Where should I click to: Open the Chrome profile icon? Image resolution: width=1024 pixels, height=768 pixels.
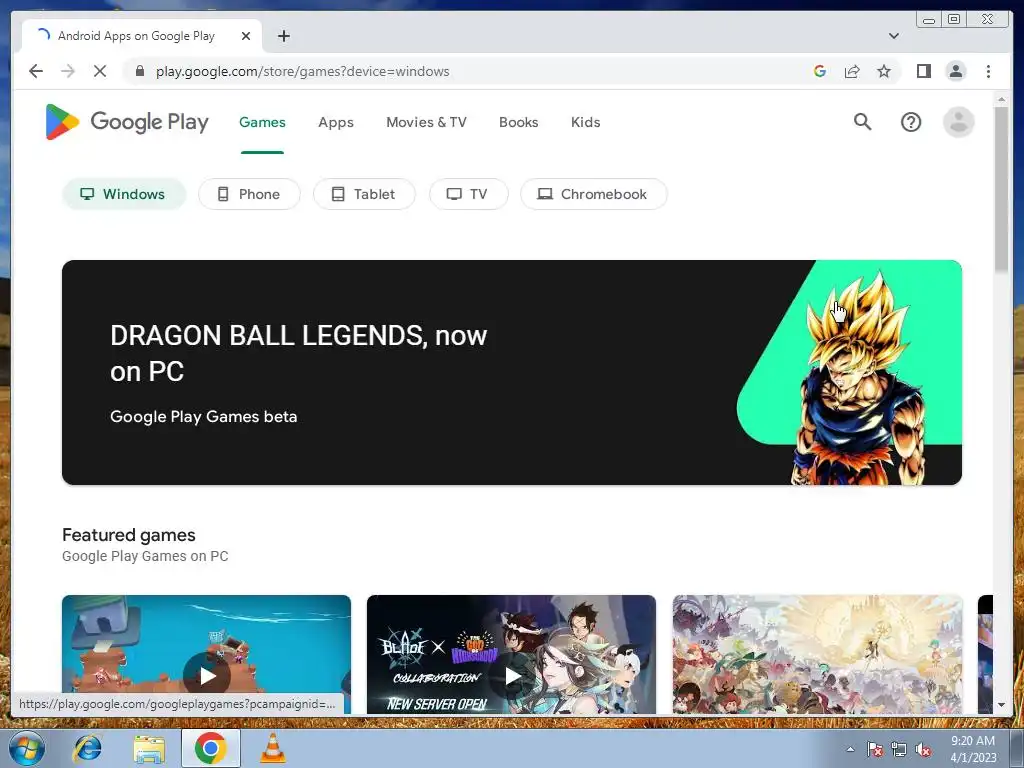point(955,71)
